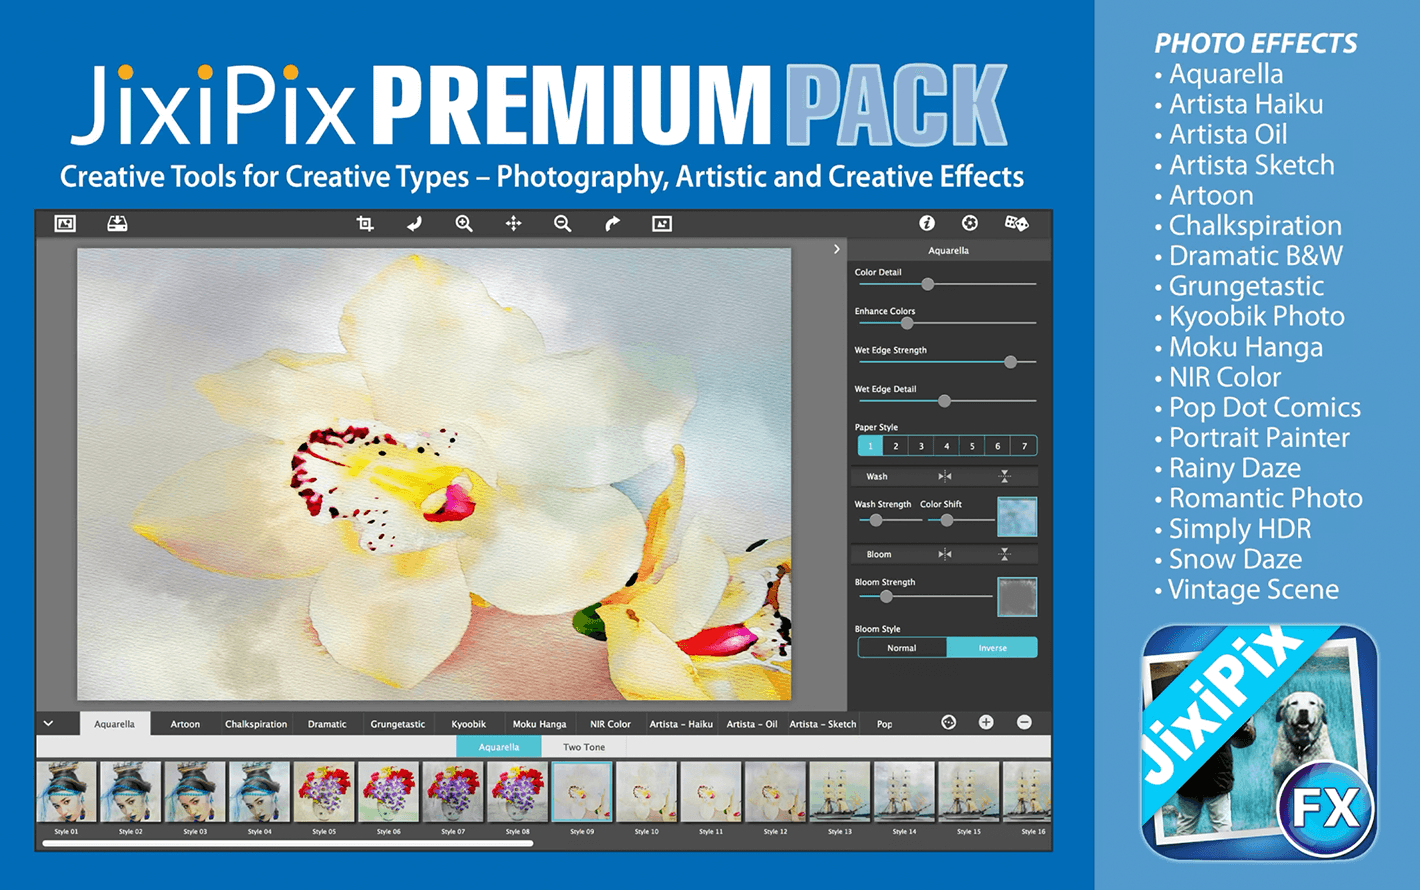The image size is (1420, 890).
Task: Adjust the Wet Edge Strength slider
Action: click(947, 362)
